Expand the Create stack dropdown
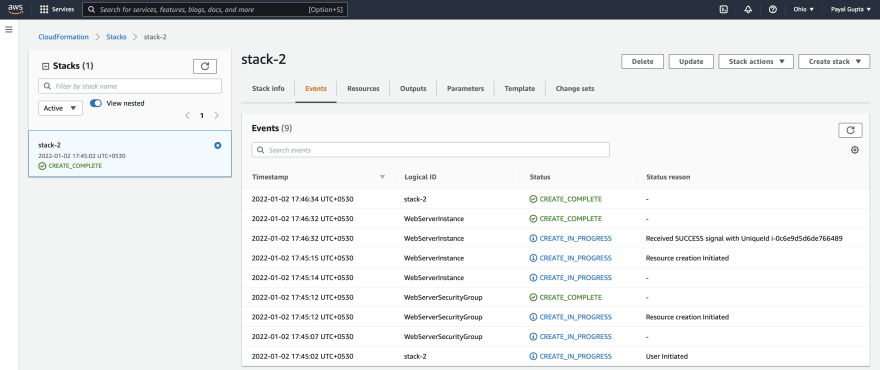This screenshot has height=370, width=880. click(x=835, y=62)
